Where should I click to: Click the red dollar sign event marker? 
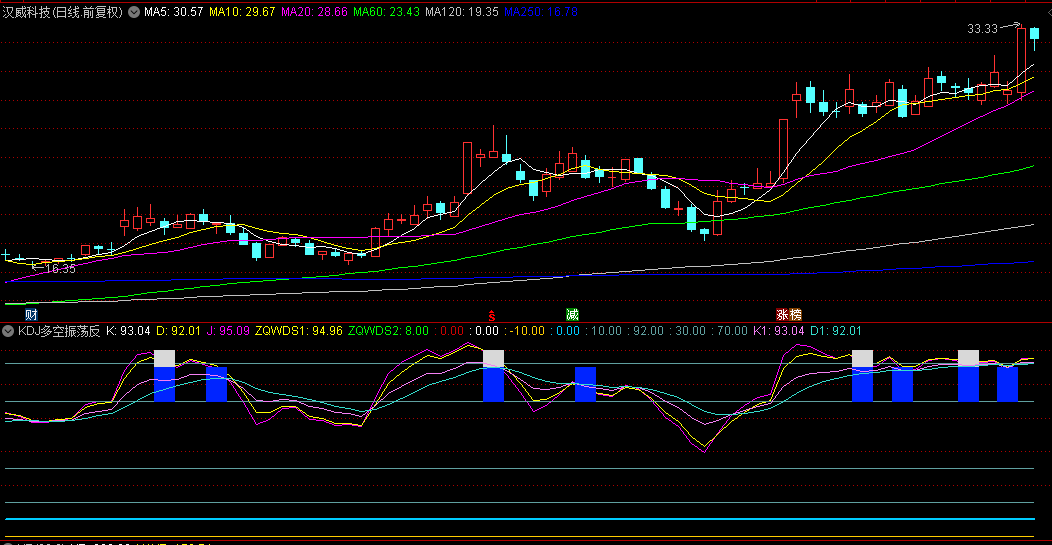pos(491,314)
